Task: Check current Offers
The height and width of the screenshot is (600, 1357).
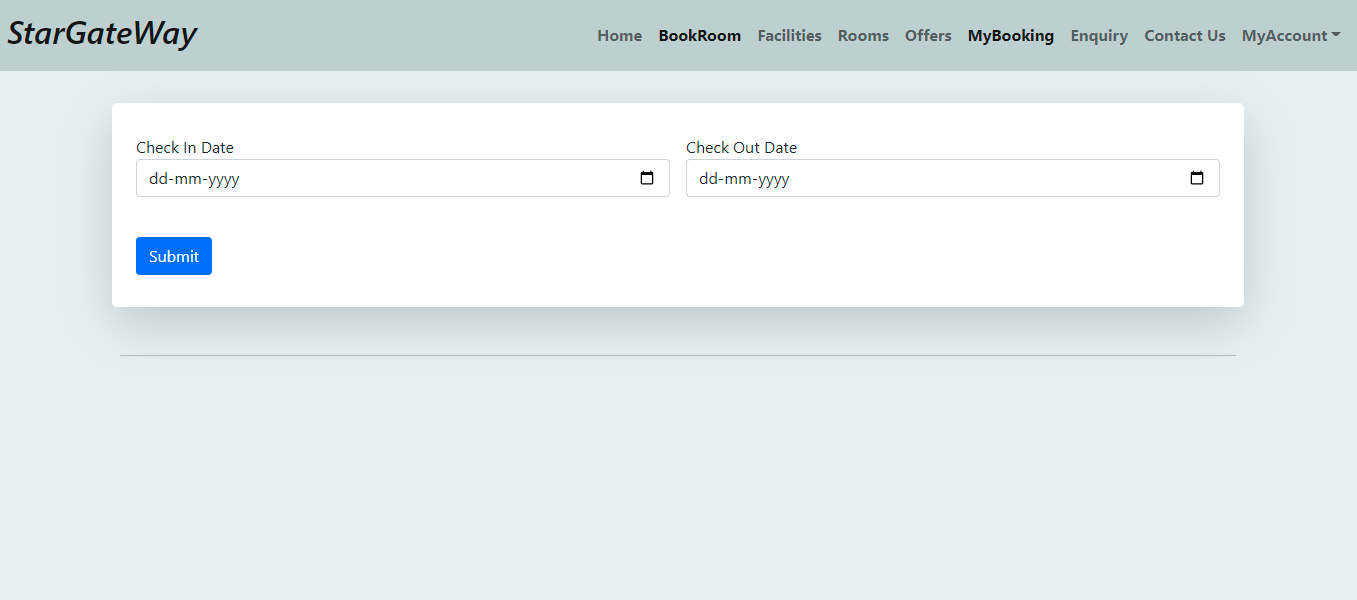Action: point(928,35)
